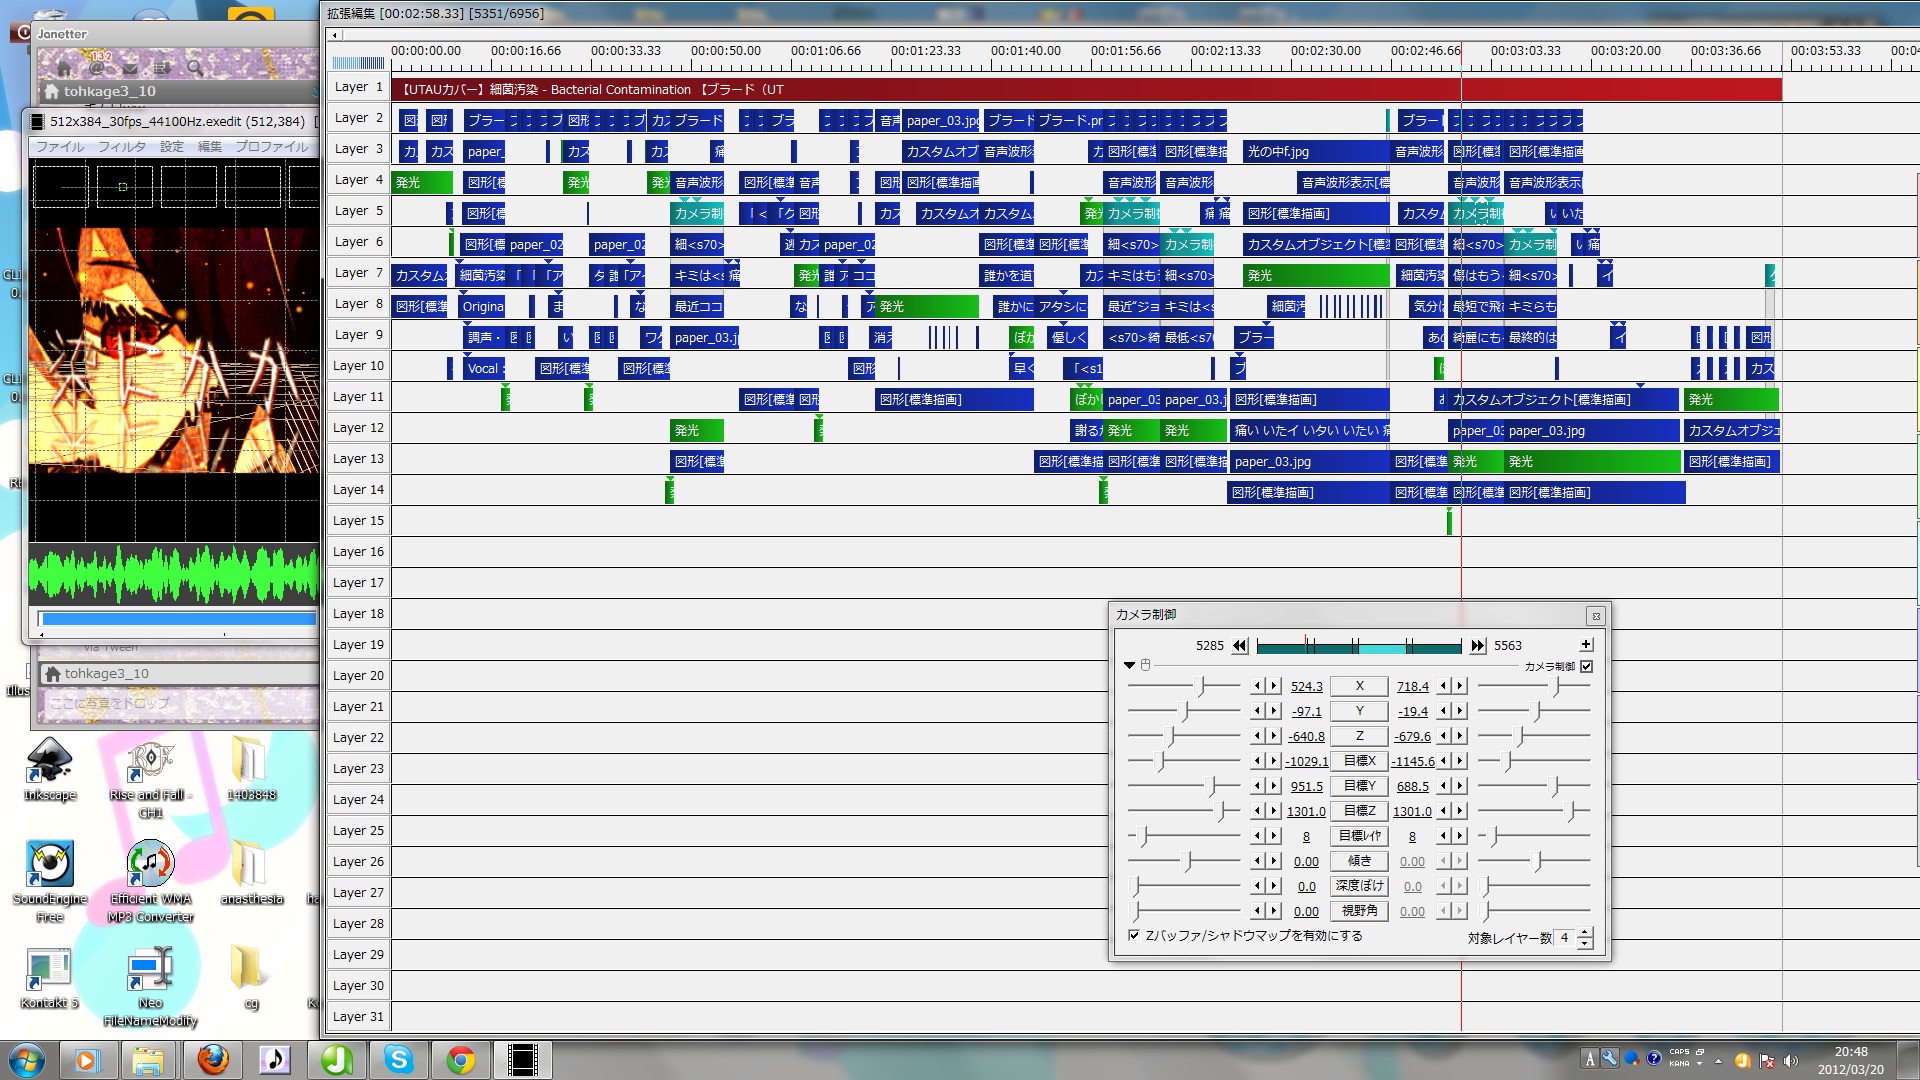Decrease right 目標X value with left arrow
Viewport: 1920px width, 1080px height.
pos(1444,761)
